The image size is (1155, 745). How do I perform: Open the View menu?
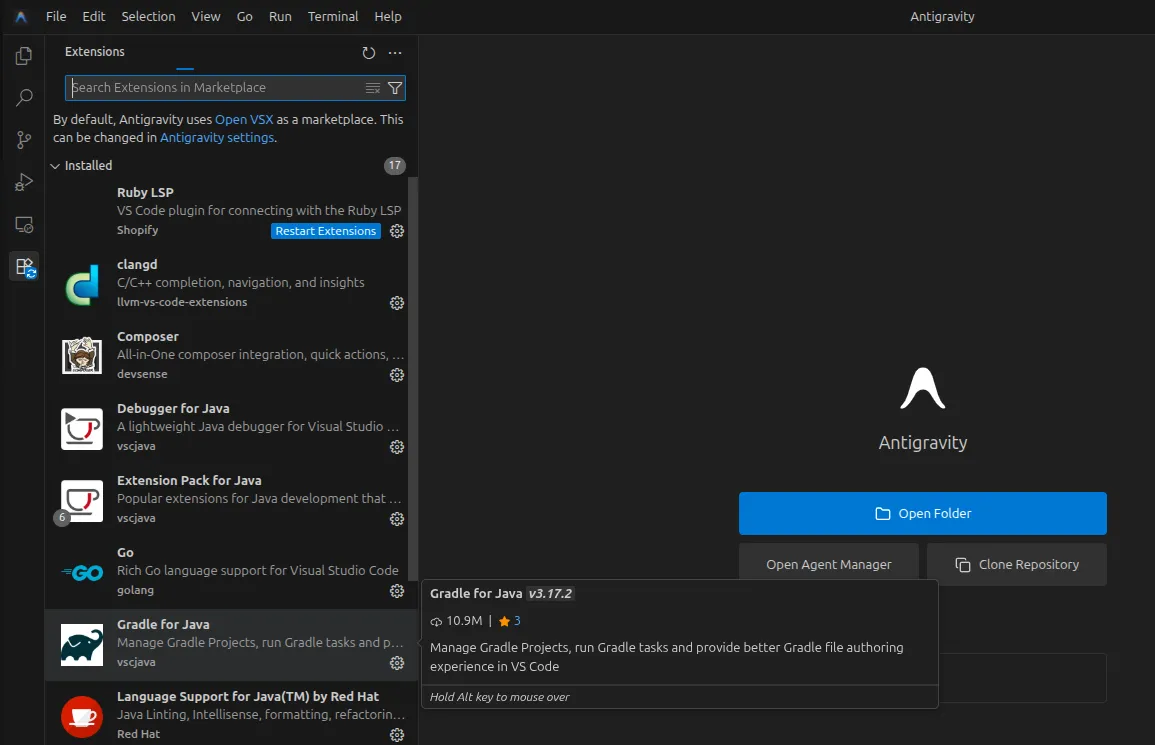(x=206, y=16)
